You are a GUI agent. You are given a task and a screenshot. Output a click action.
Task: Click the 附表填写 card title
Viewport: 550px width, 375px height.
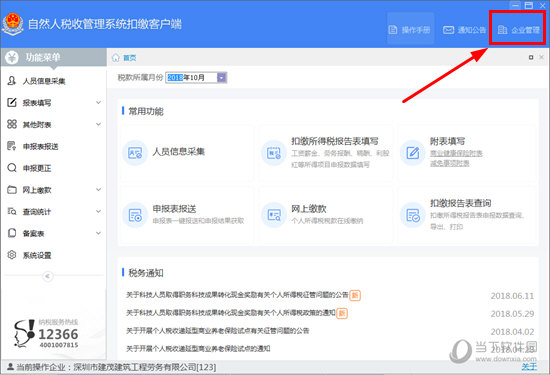448,141
